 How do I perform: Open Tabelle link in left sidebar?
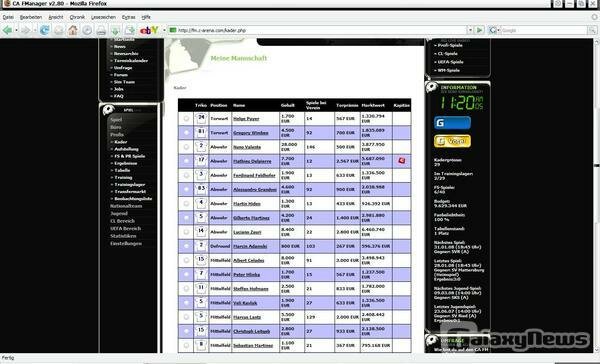(122, 170)
